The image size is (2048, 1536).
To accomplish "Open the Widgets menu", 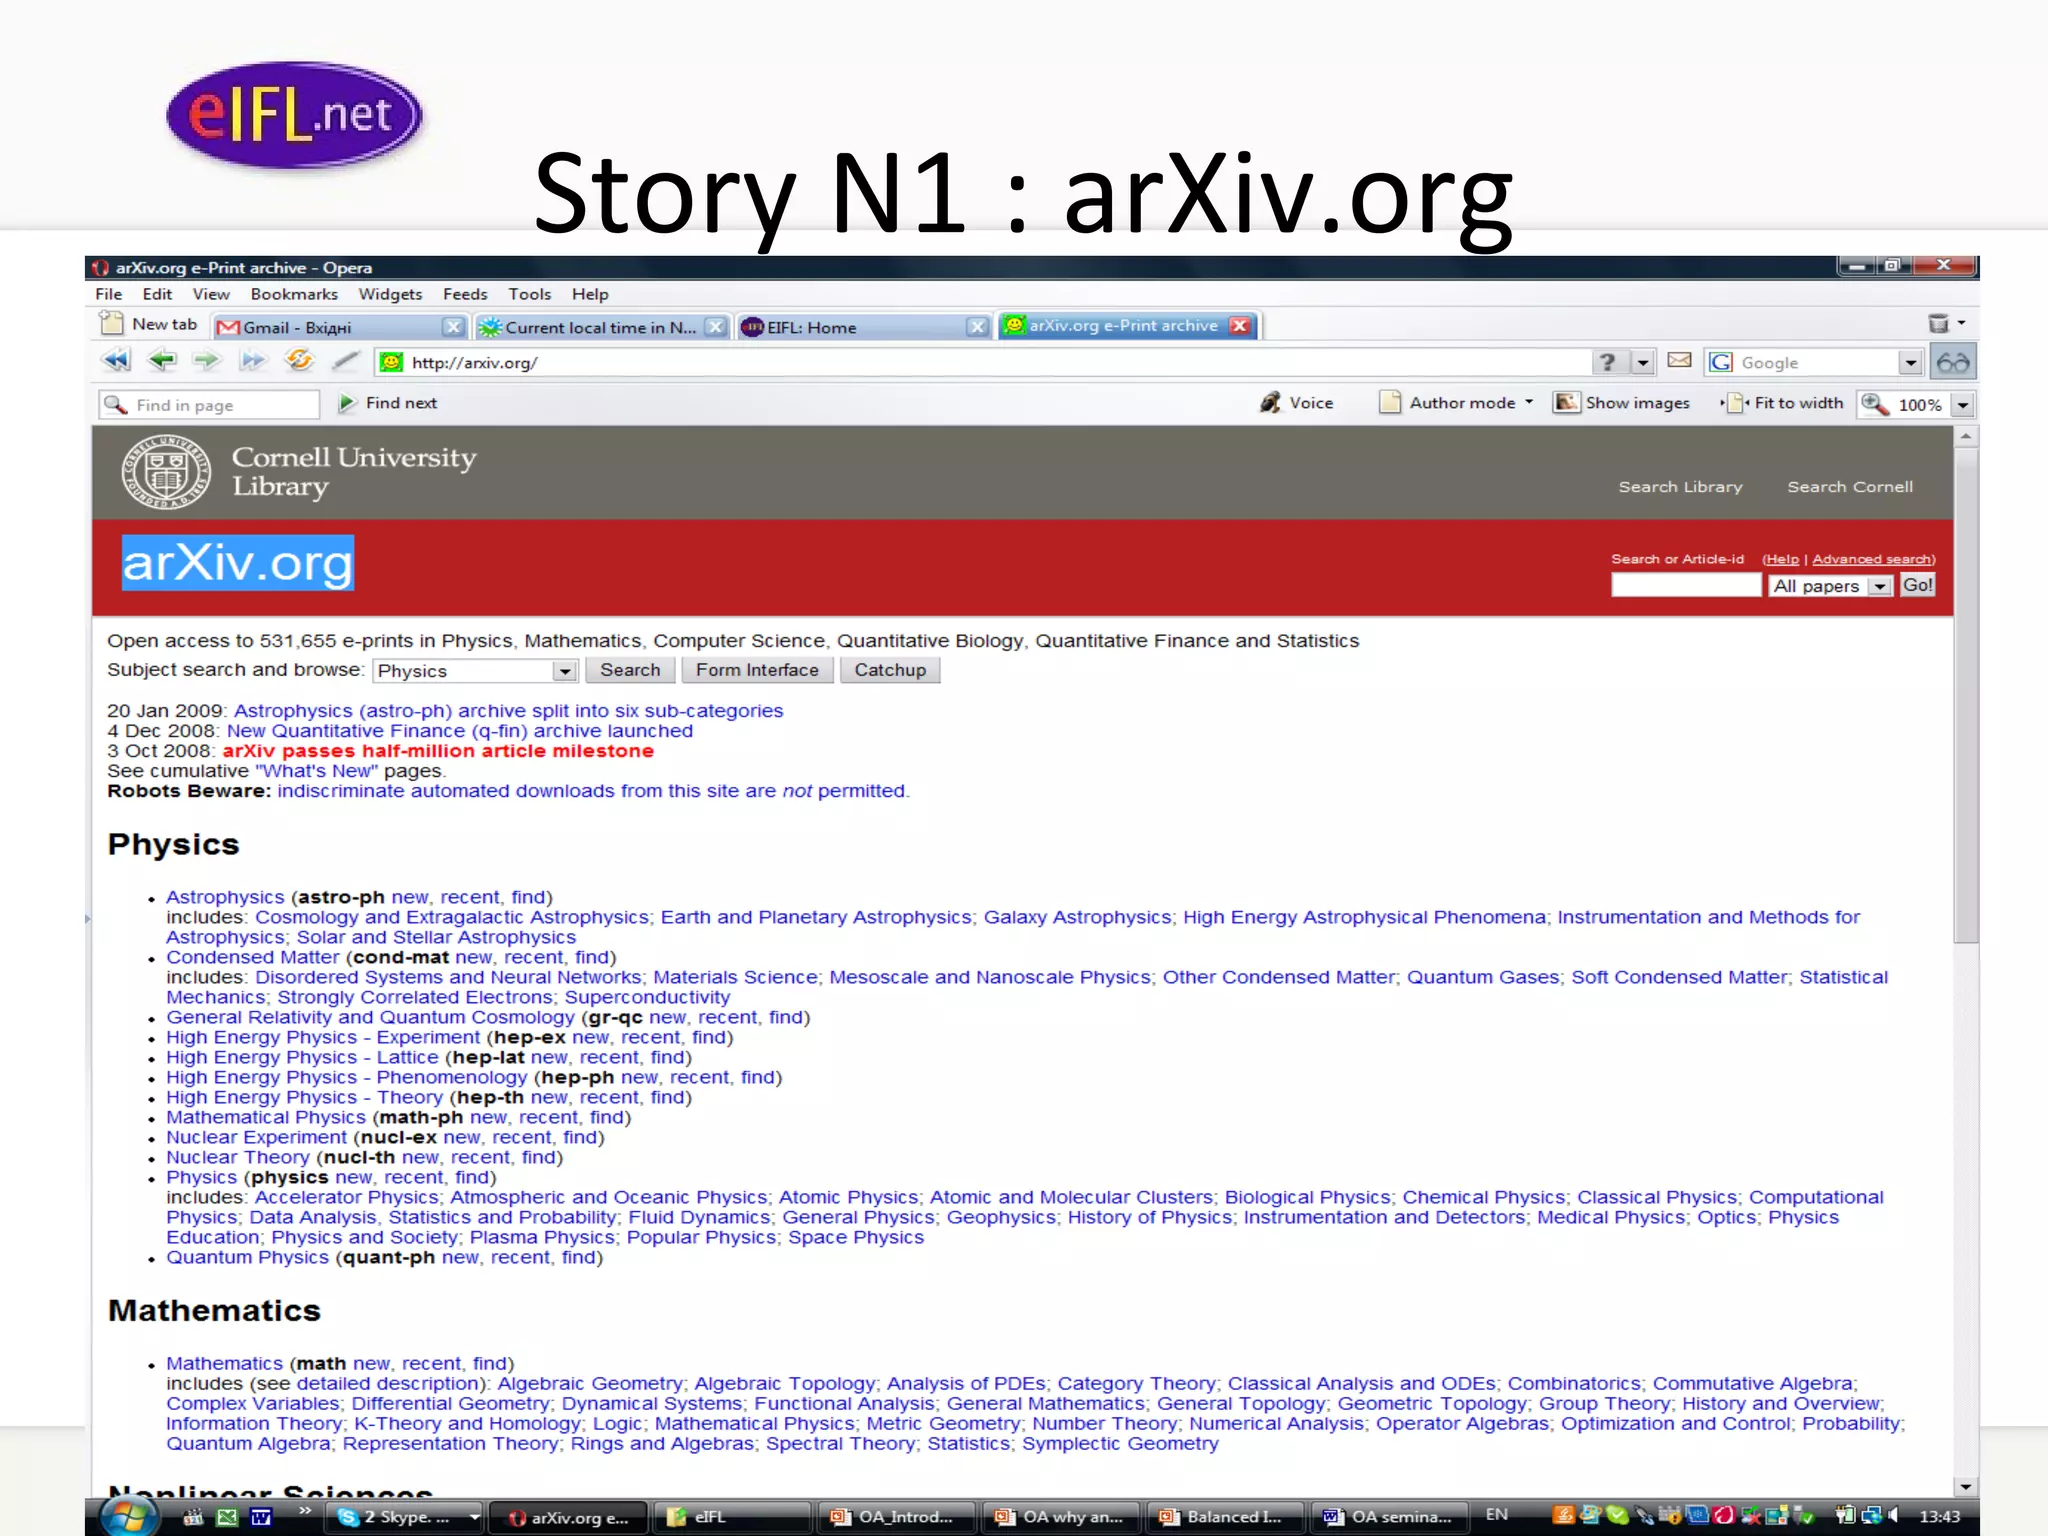I will (x=390, y=294).
